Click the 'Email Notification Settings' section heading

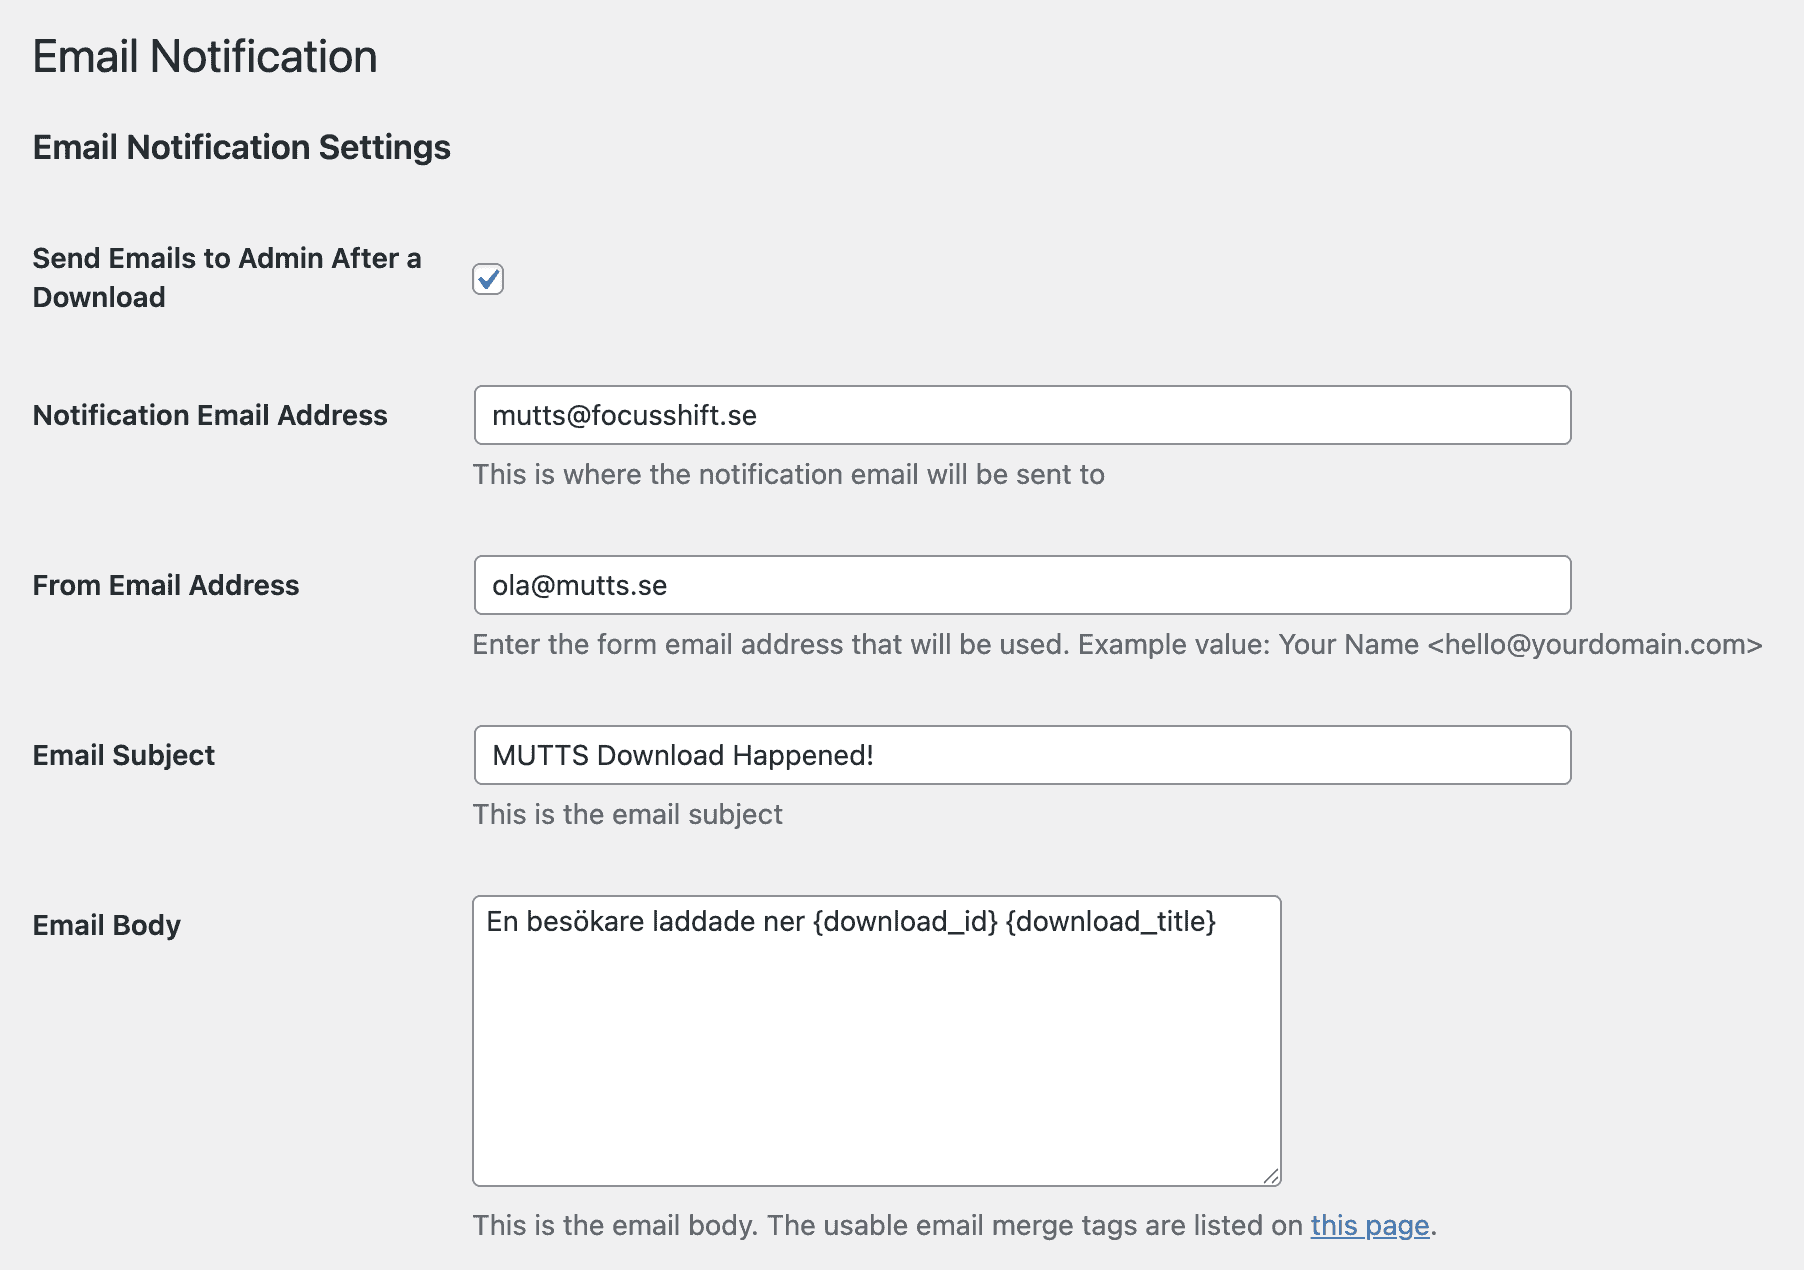pos(242,147)
